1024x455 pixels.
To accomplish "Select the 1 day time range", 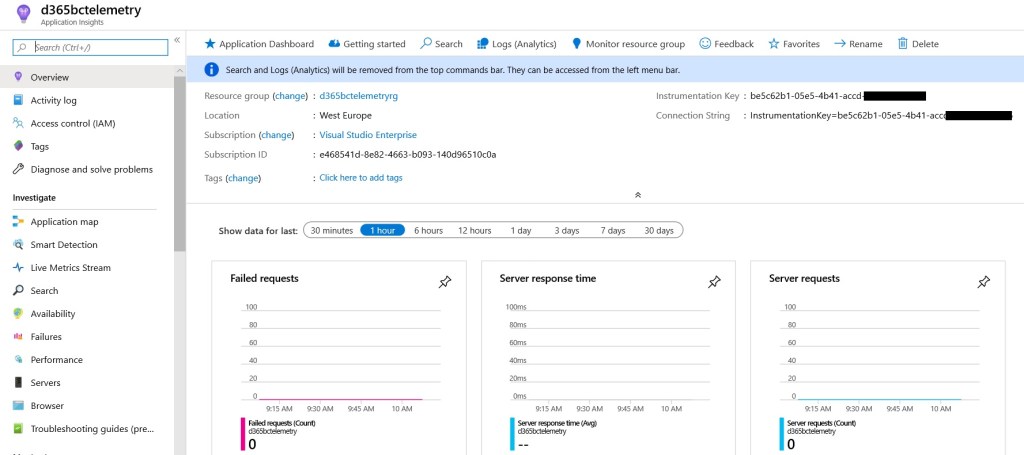I will 521,230.
